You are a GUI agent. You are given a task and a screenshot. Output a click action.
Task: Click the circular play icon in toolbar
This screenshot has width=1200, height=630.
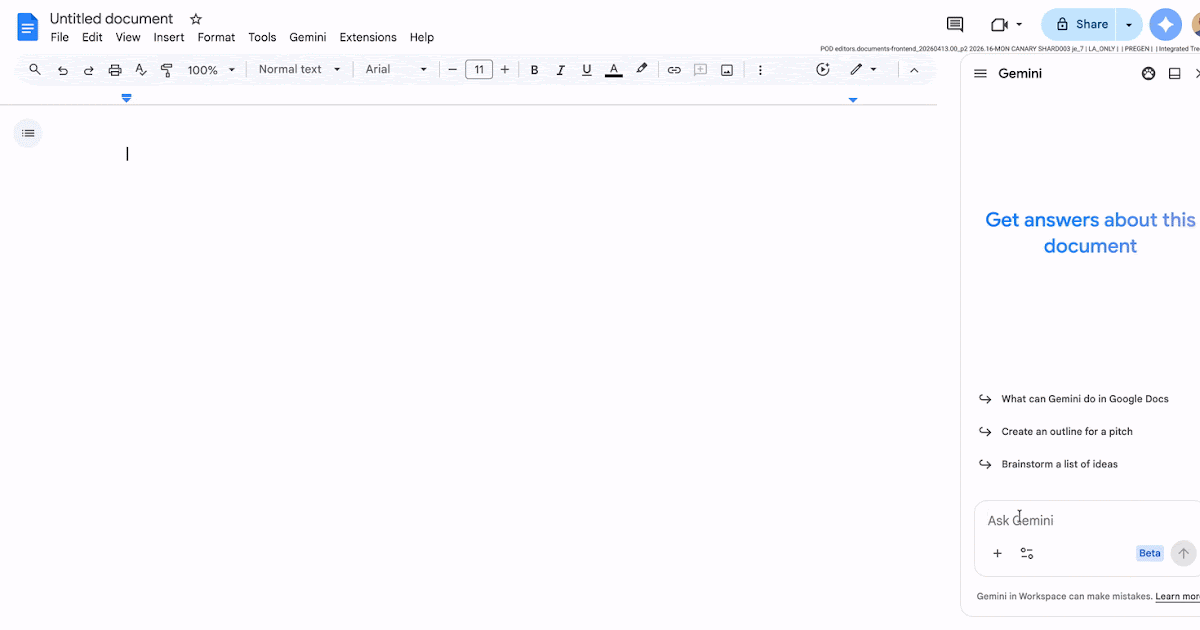823,70
